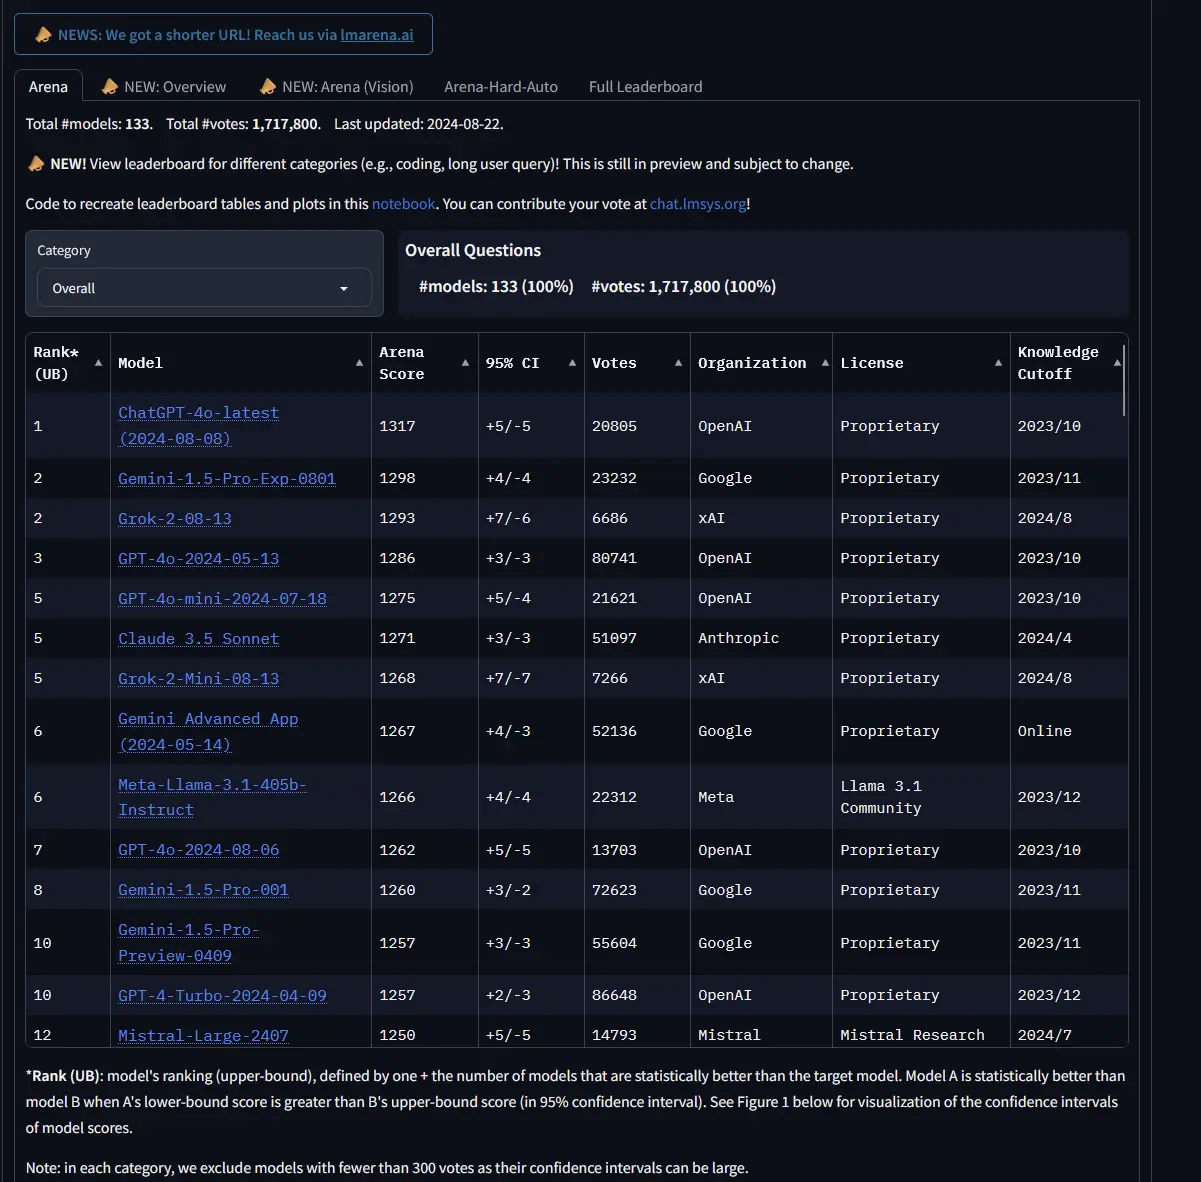Image resolution: width=1201 pixels, height=1182 pixels.
Task: Switch to the Arena-Hard-Auto tab
Action: pos(501,87)
